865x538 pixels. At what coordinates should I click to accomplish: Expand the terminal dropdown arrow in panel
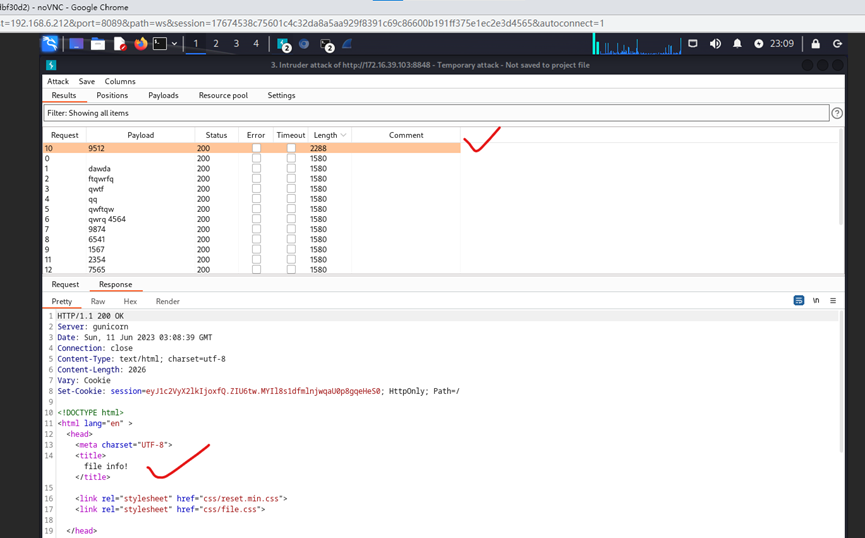point(174,44)
